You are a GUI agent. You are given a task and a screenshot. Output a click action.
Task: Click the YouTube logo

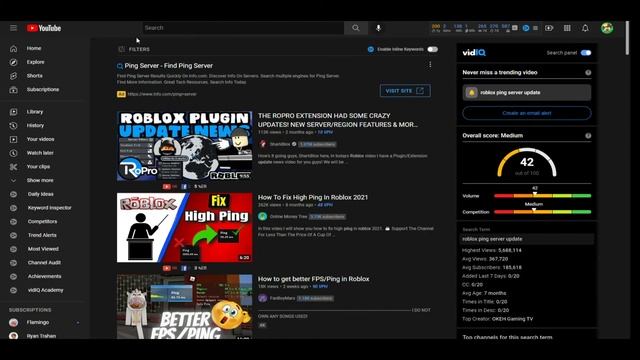(44, 28)
